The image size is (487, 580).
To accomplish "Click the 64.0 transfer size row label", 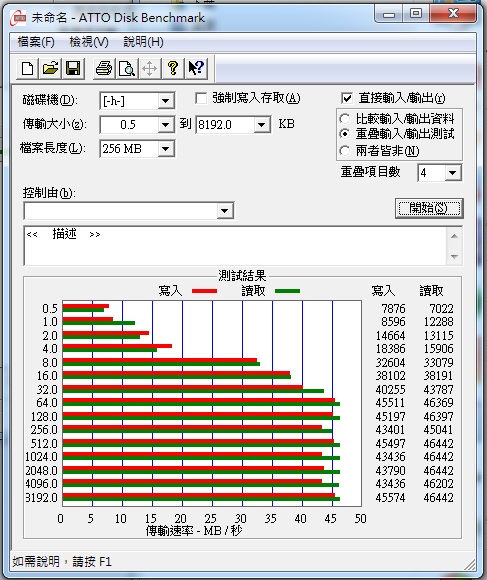I will tap(47, 403).
